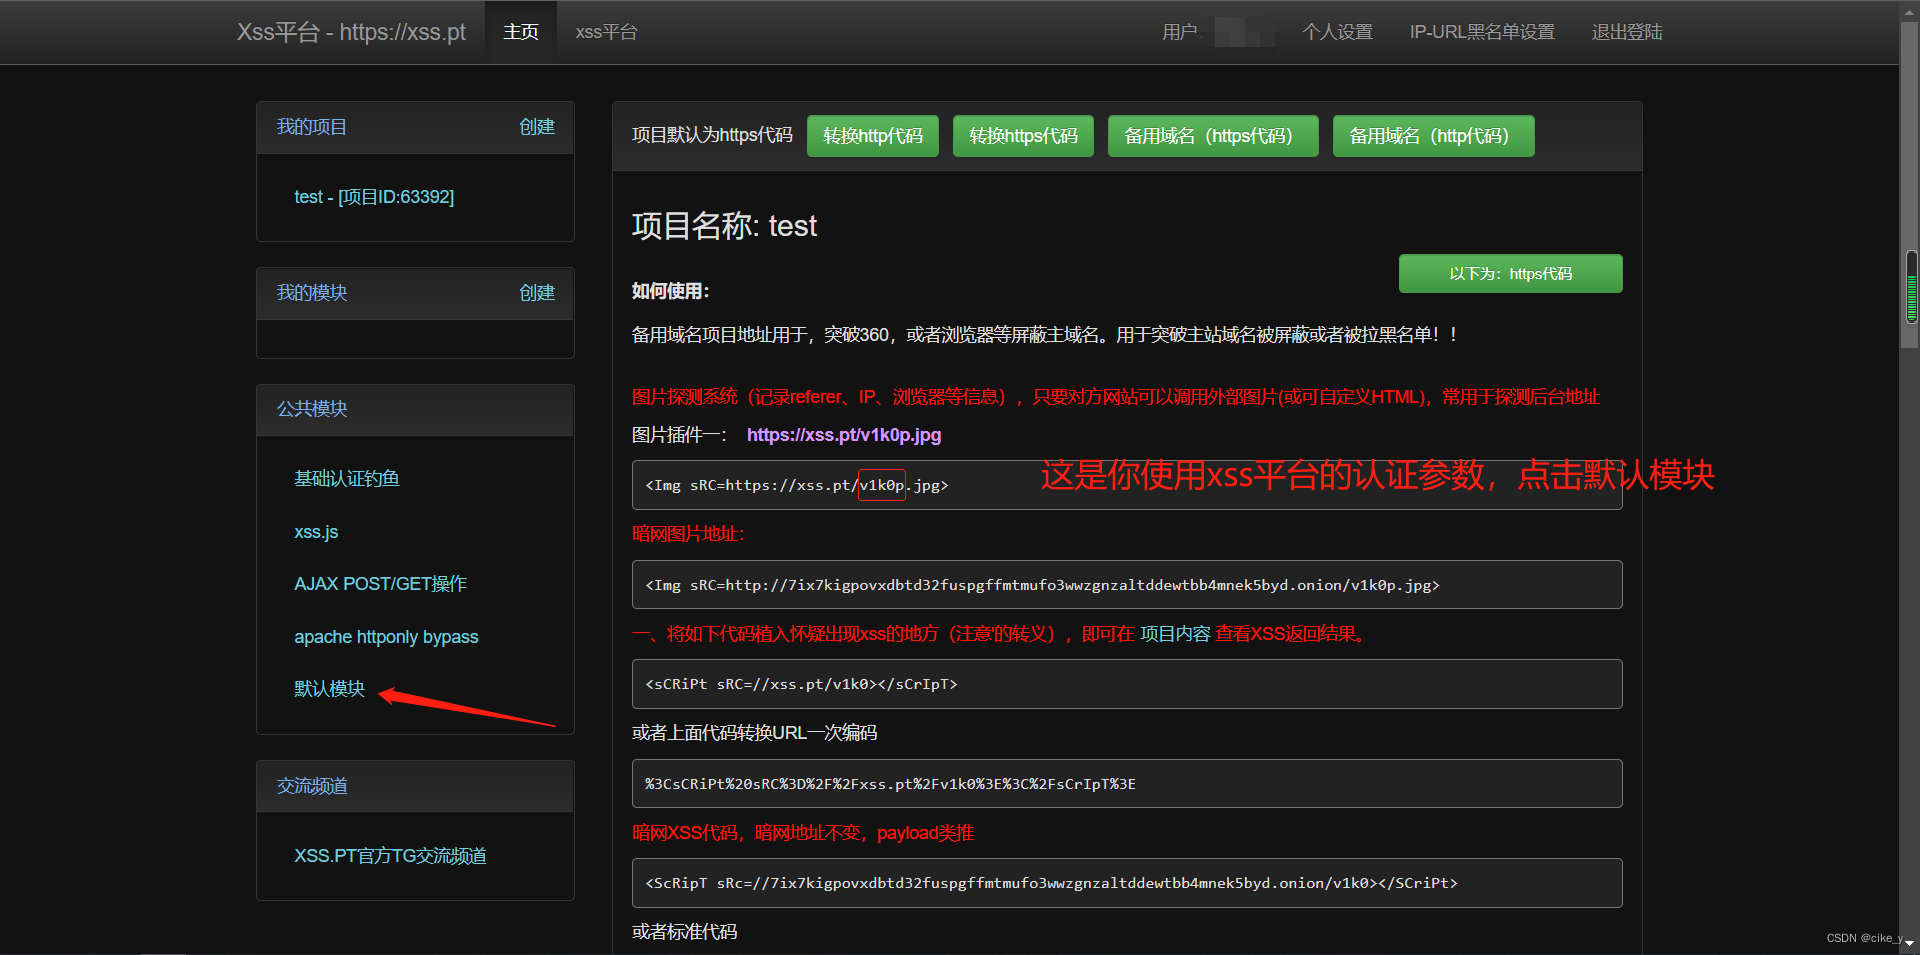The height and width of the screenshot is (955, 1920).
Task: Select the URL-encoded %3CsCRiPt code box
Action: tap(1127, 783)
